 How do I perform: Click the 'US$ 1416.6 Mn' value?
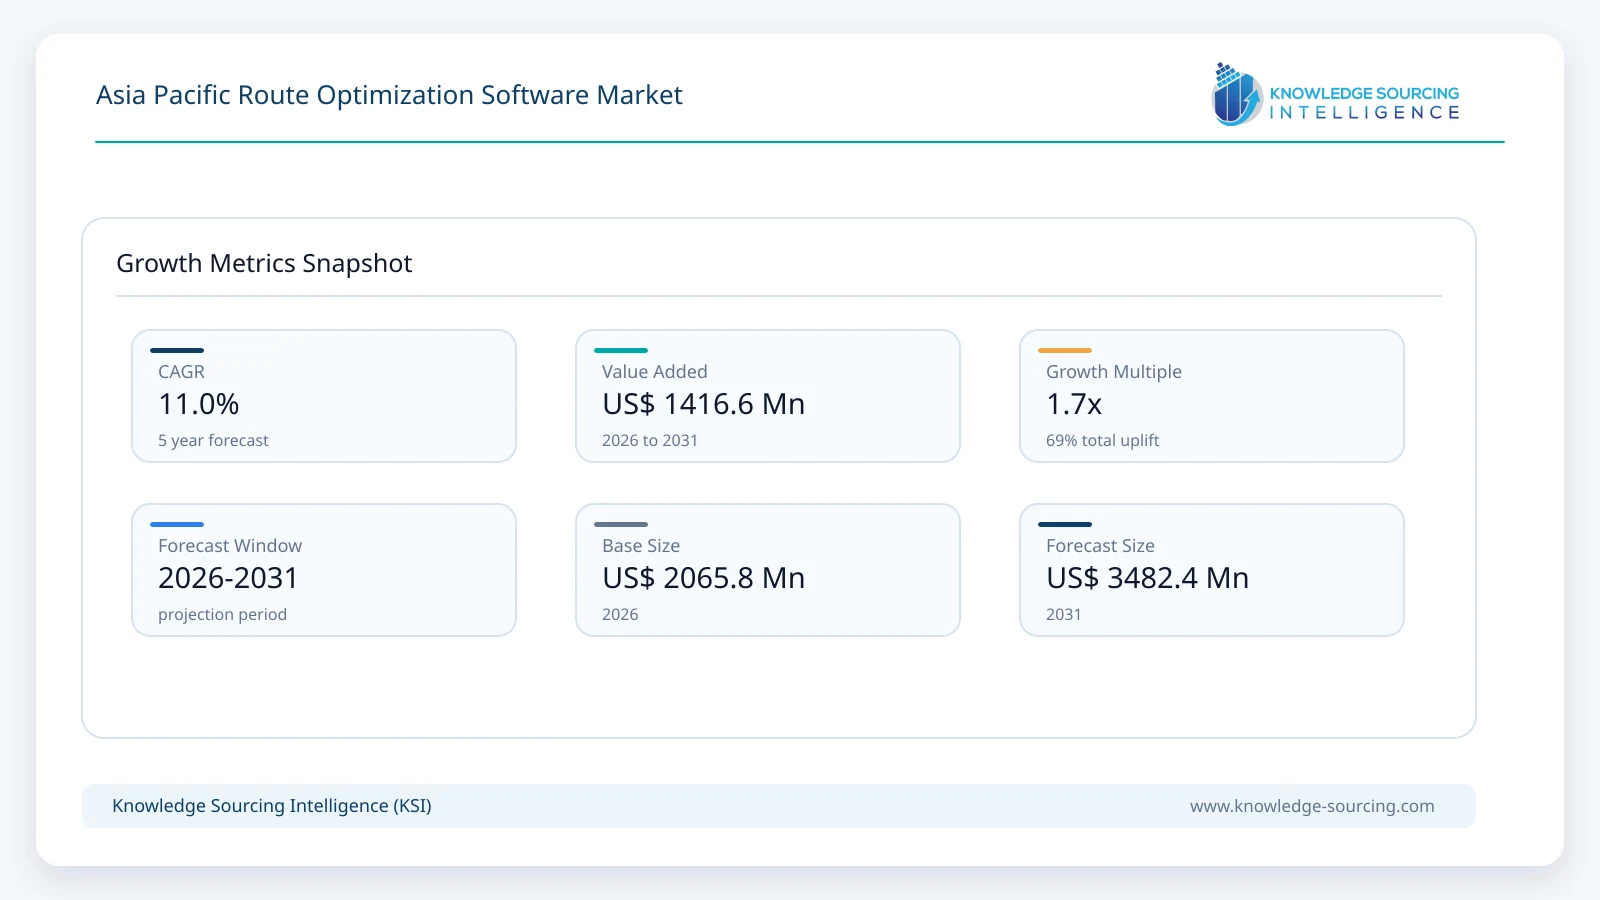(703, 404)
